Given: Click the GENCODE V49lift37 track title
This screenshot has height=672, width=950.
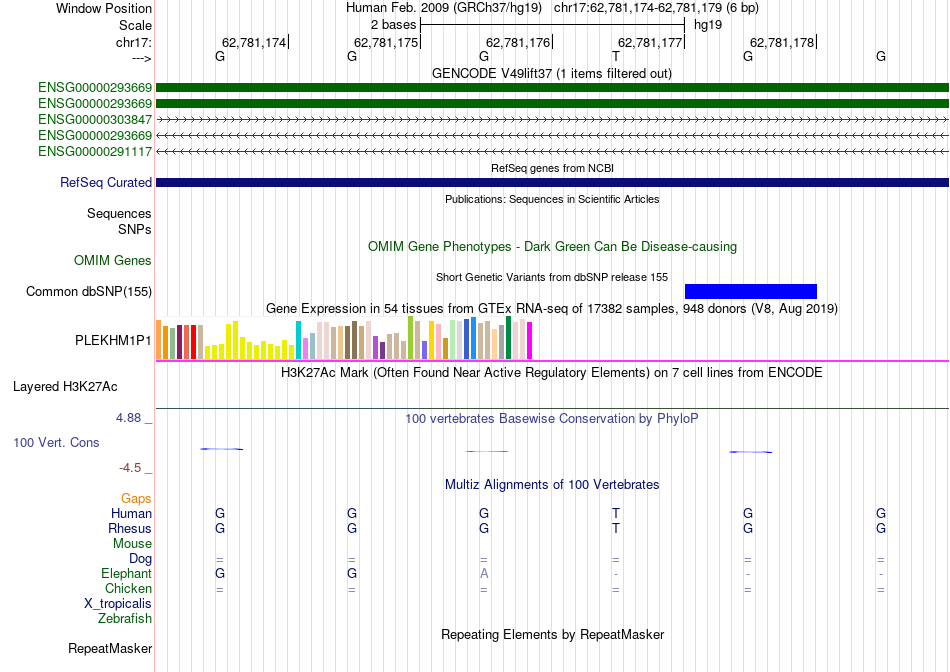Looking at the screenshot, I should coord(552,74).
